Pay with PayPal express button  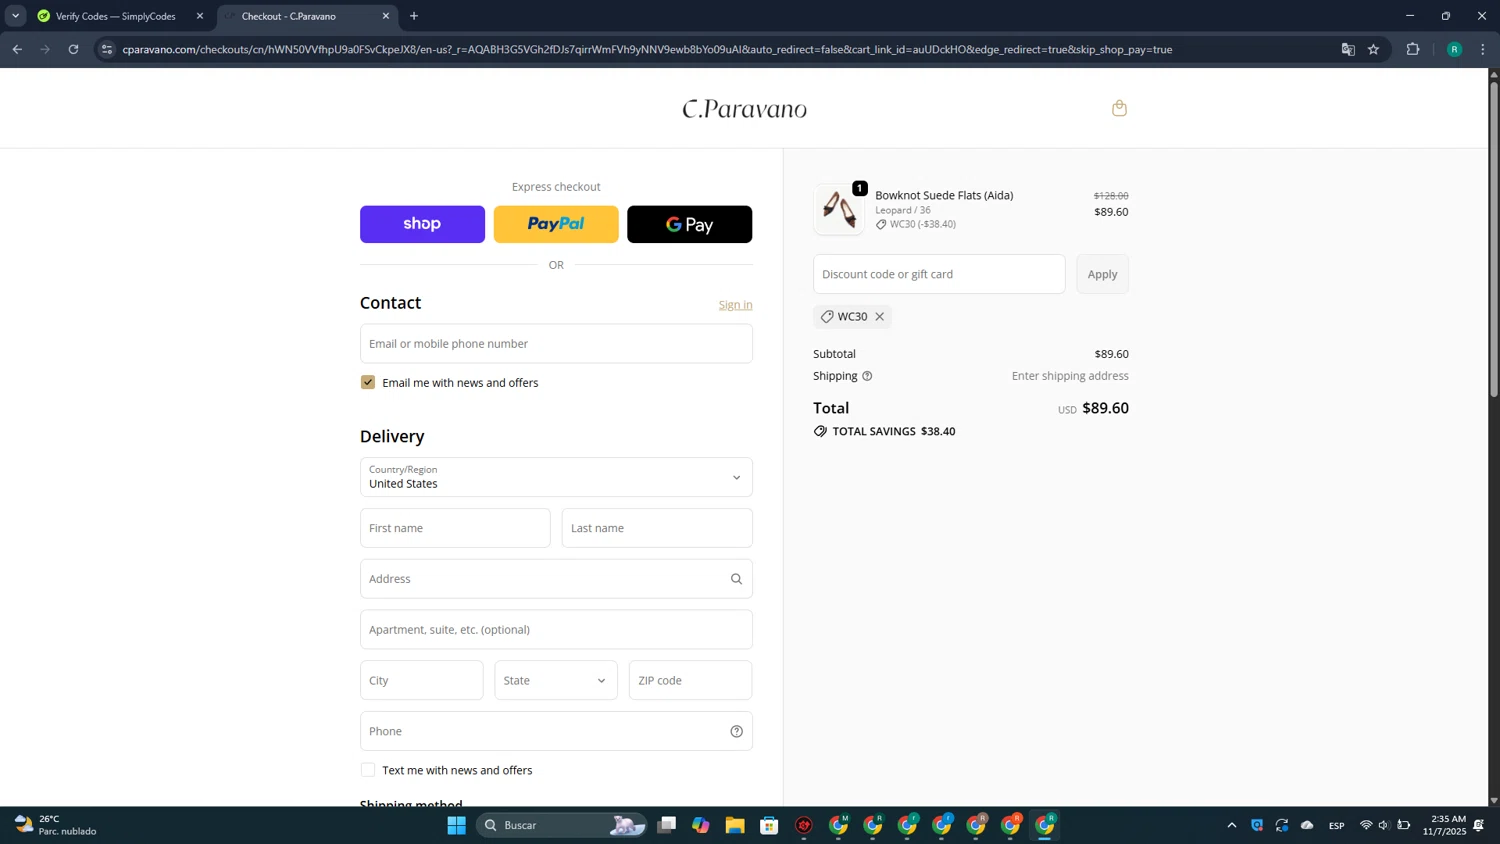pos(556,224)
